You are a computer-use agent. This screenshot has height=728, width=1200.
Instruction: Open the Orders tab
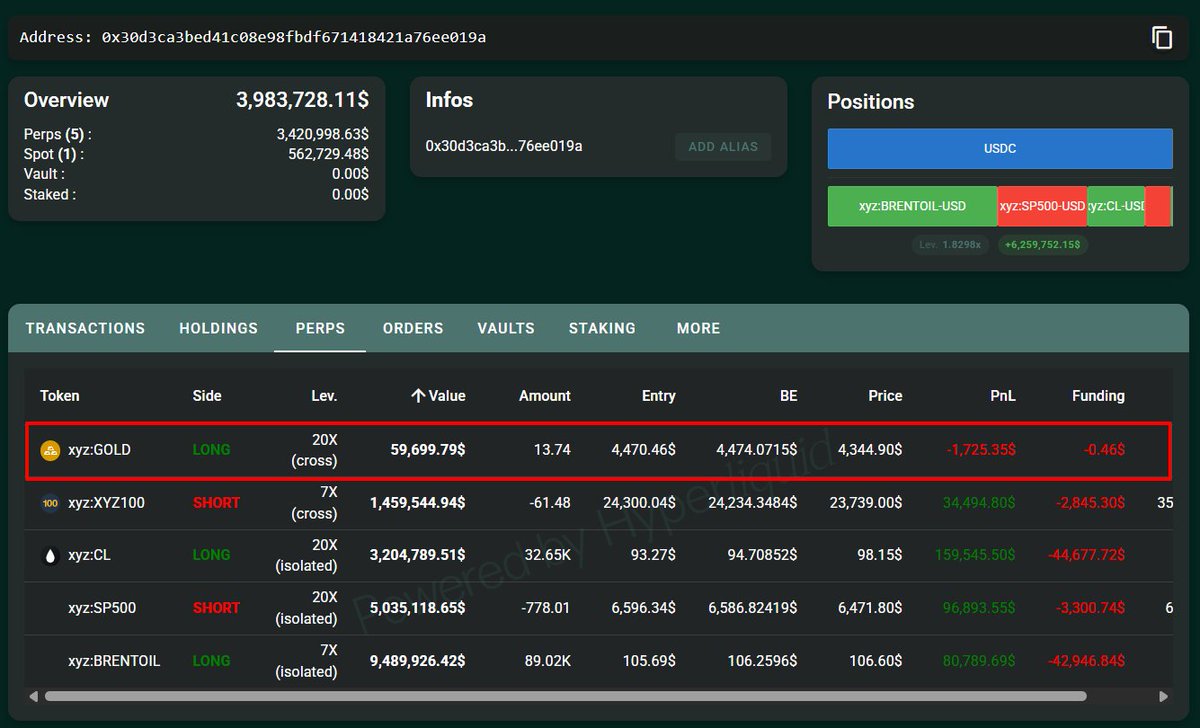[x=413, y=328]
